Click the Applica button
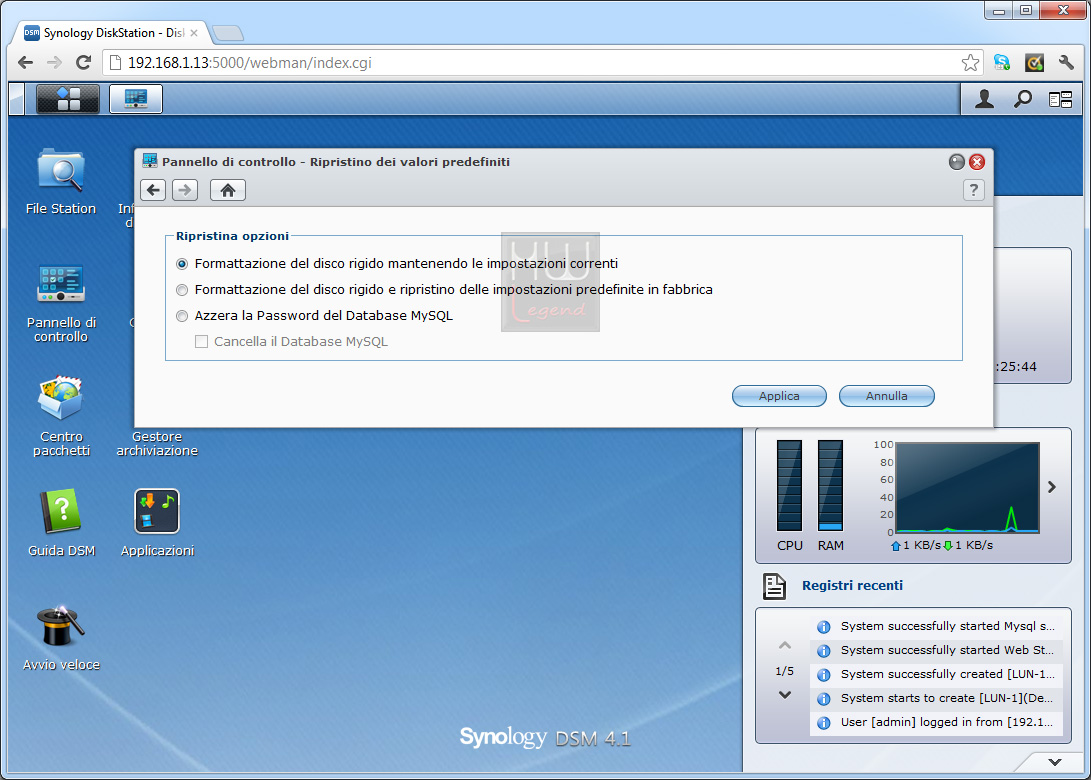 [x=779, y=396]
